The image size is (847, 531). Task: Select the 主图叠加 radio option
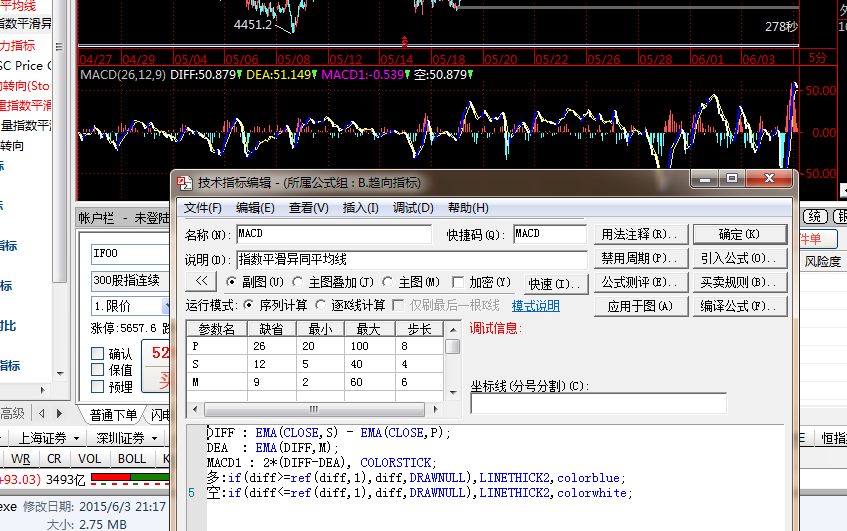300,283
